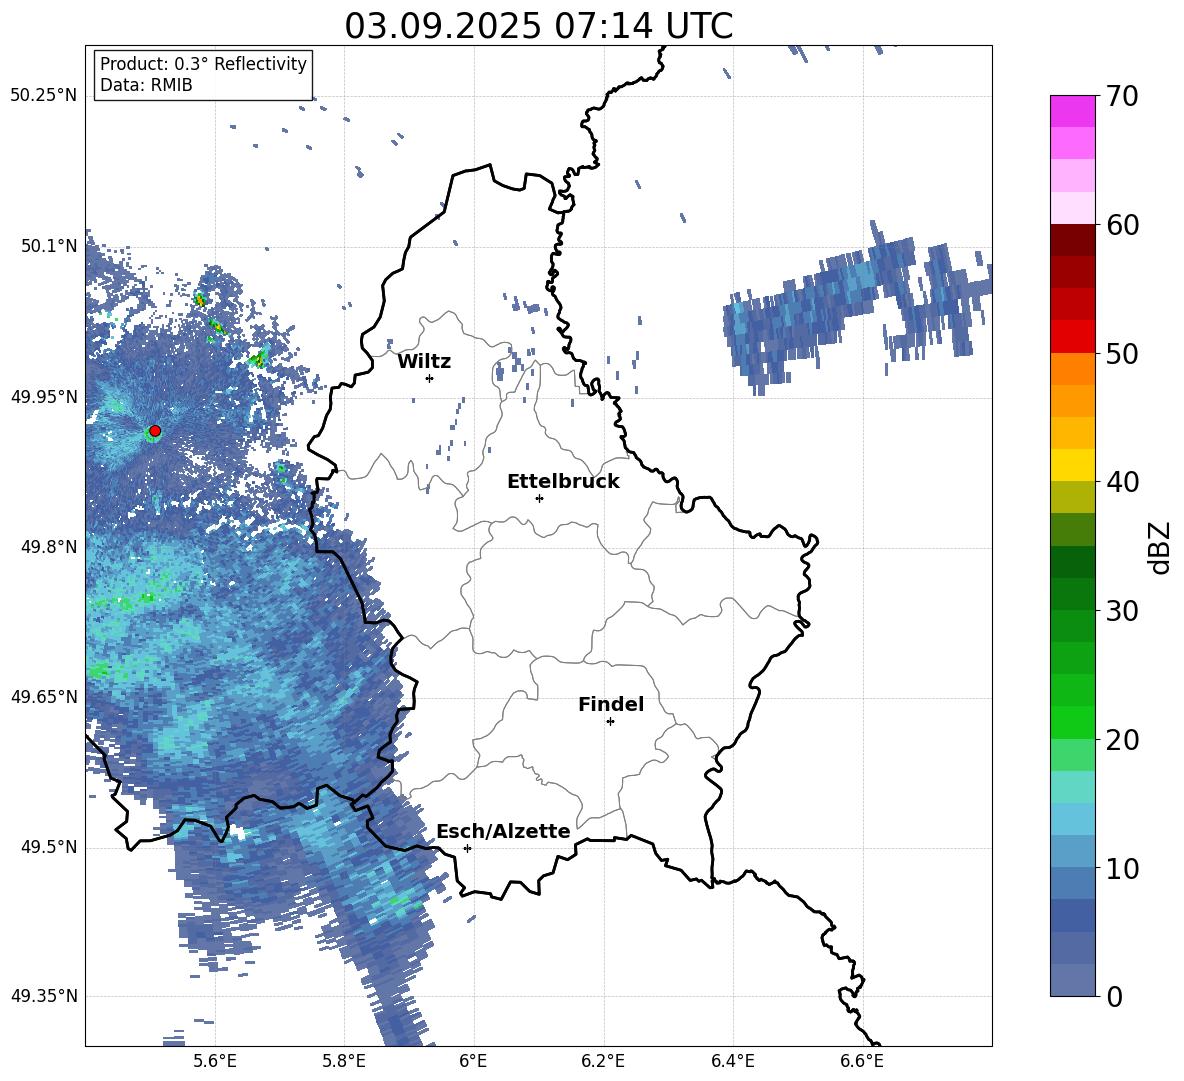Click the 49.8°N latitude label

point(50,547)
